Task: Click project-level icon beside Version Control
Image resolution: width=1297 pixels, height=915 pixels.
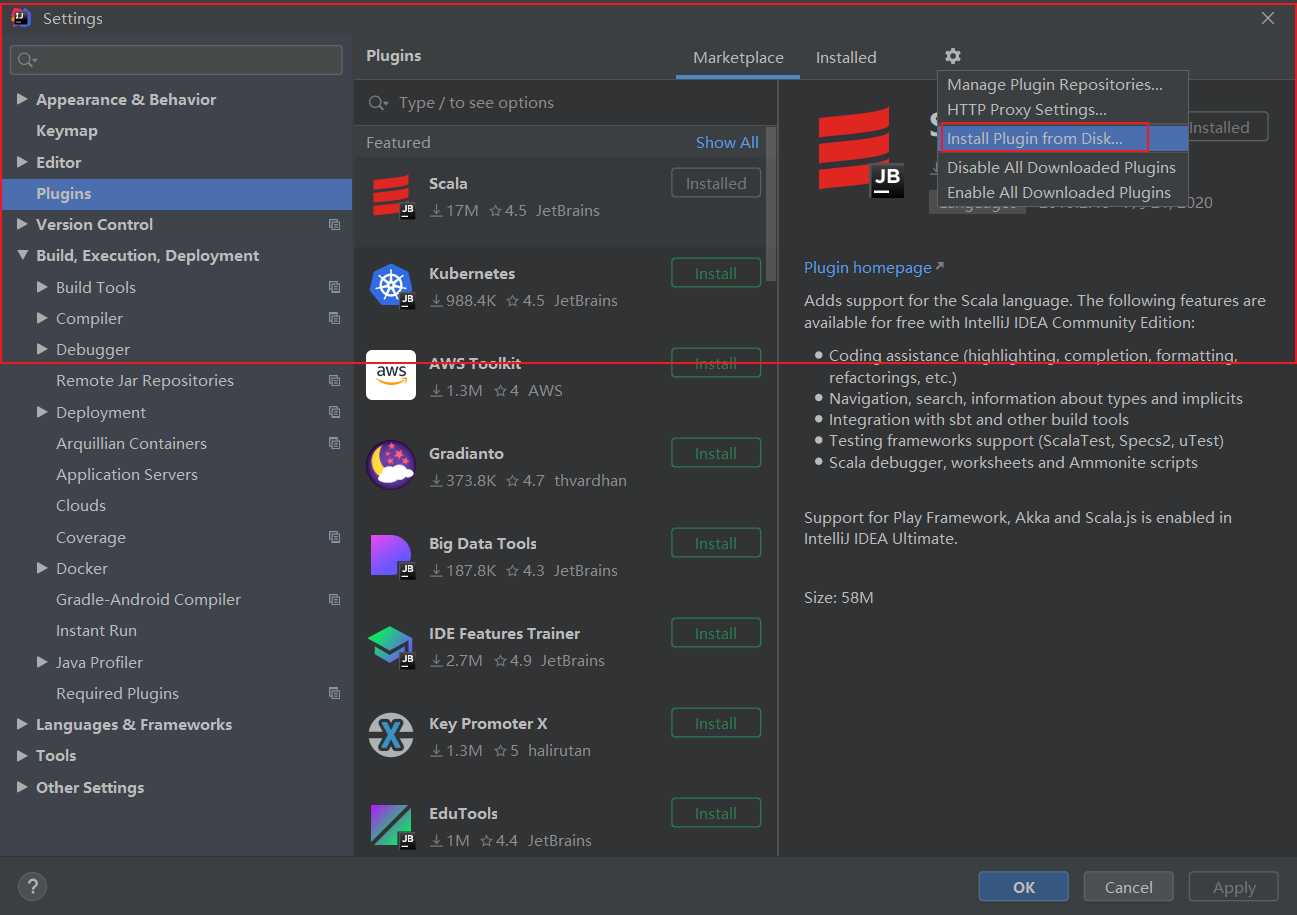Action: pos(335,225)
